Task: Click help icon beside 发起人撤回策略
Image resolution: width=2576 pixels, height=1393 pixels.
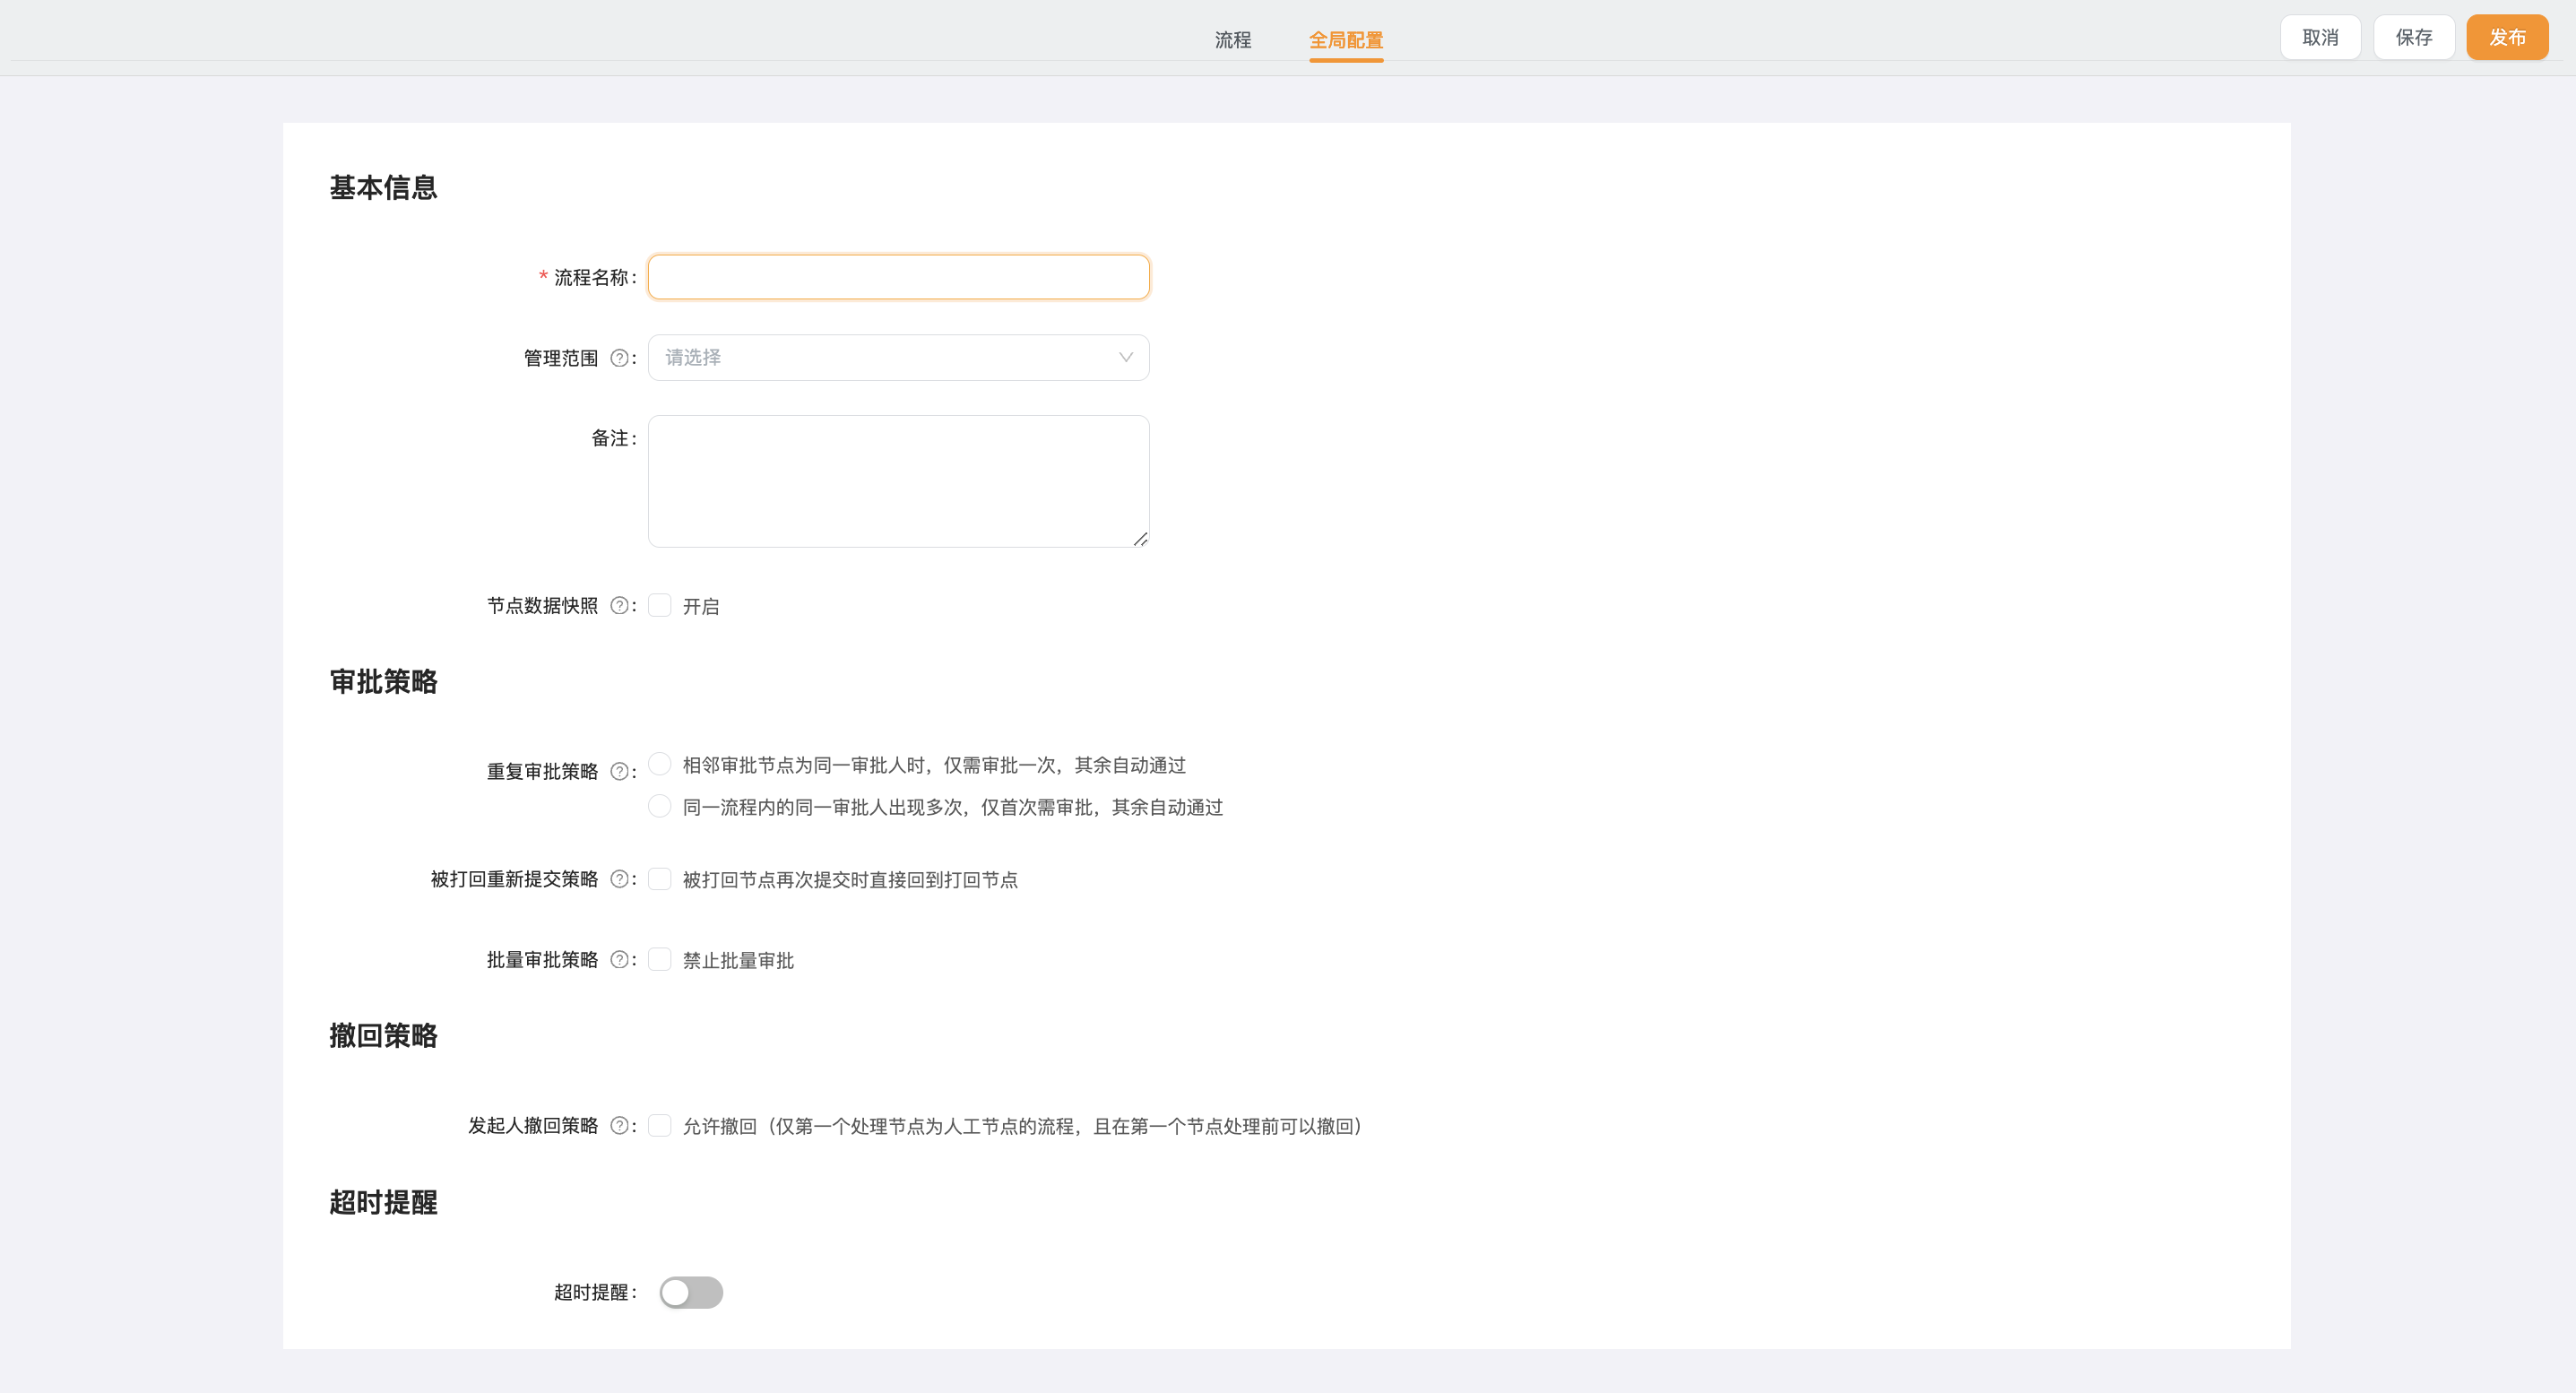Action: tap(619, 1126)
